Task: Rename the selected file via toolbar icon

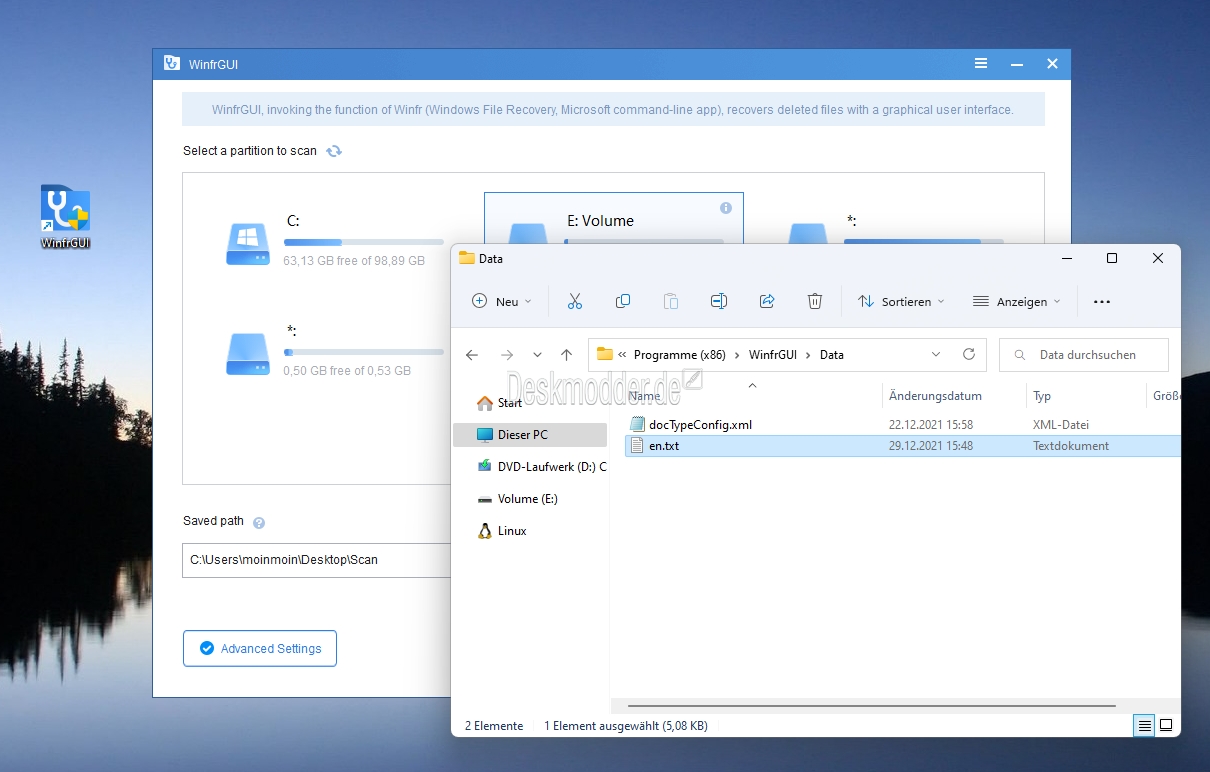Action: [719, 301]
